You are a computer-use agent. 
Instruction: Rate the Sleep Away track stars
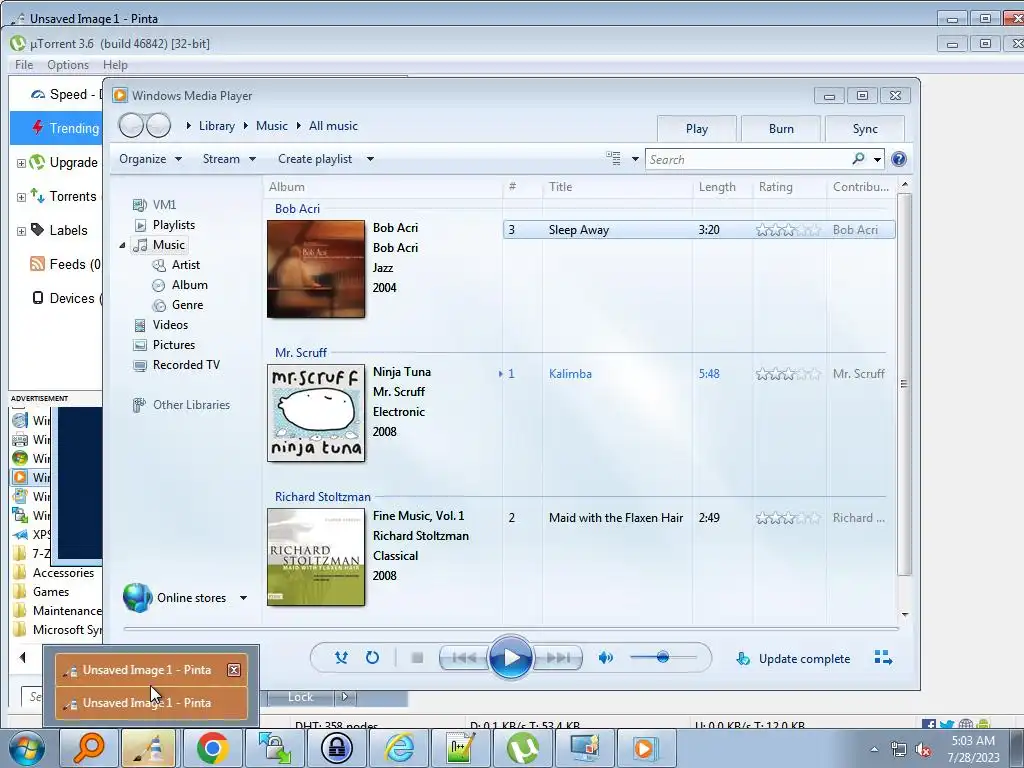click(x=788, y=230)
